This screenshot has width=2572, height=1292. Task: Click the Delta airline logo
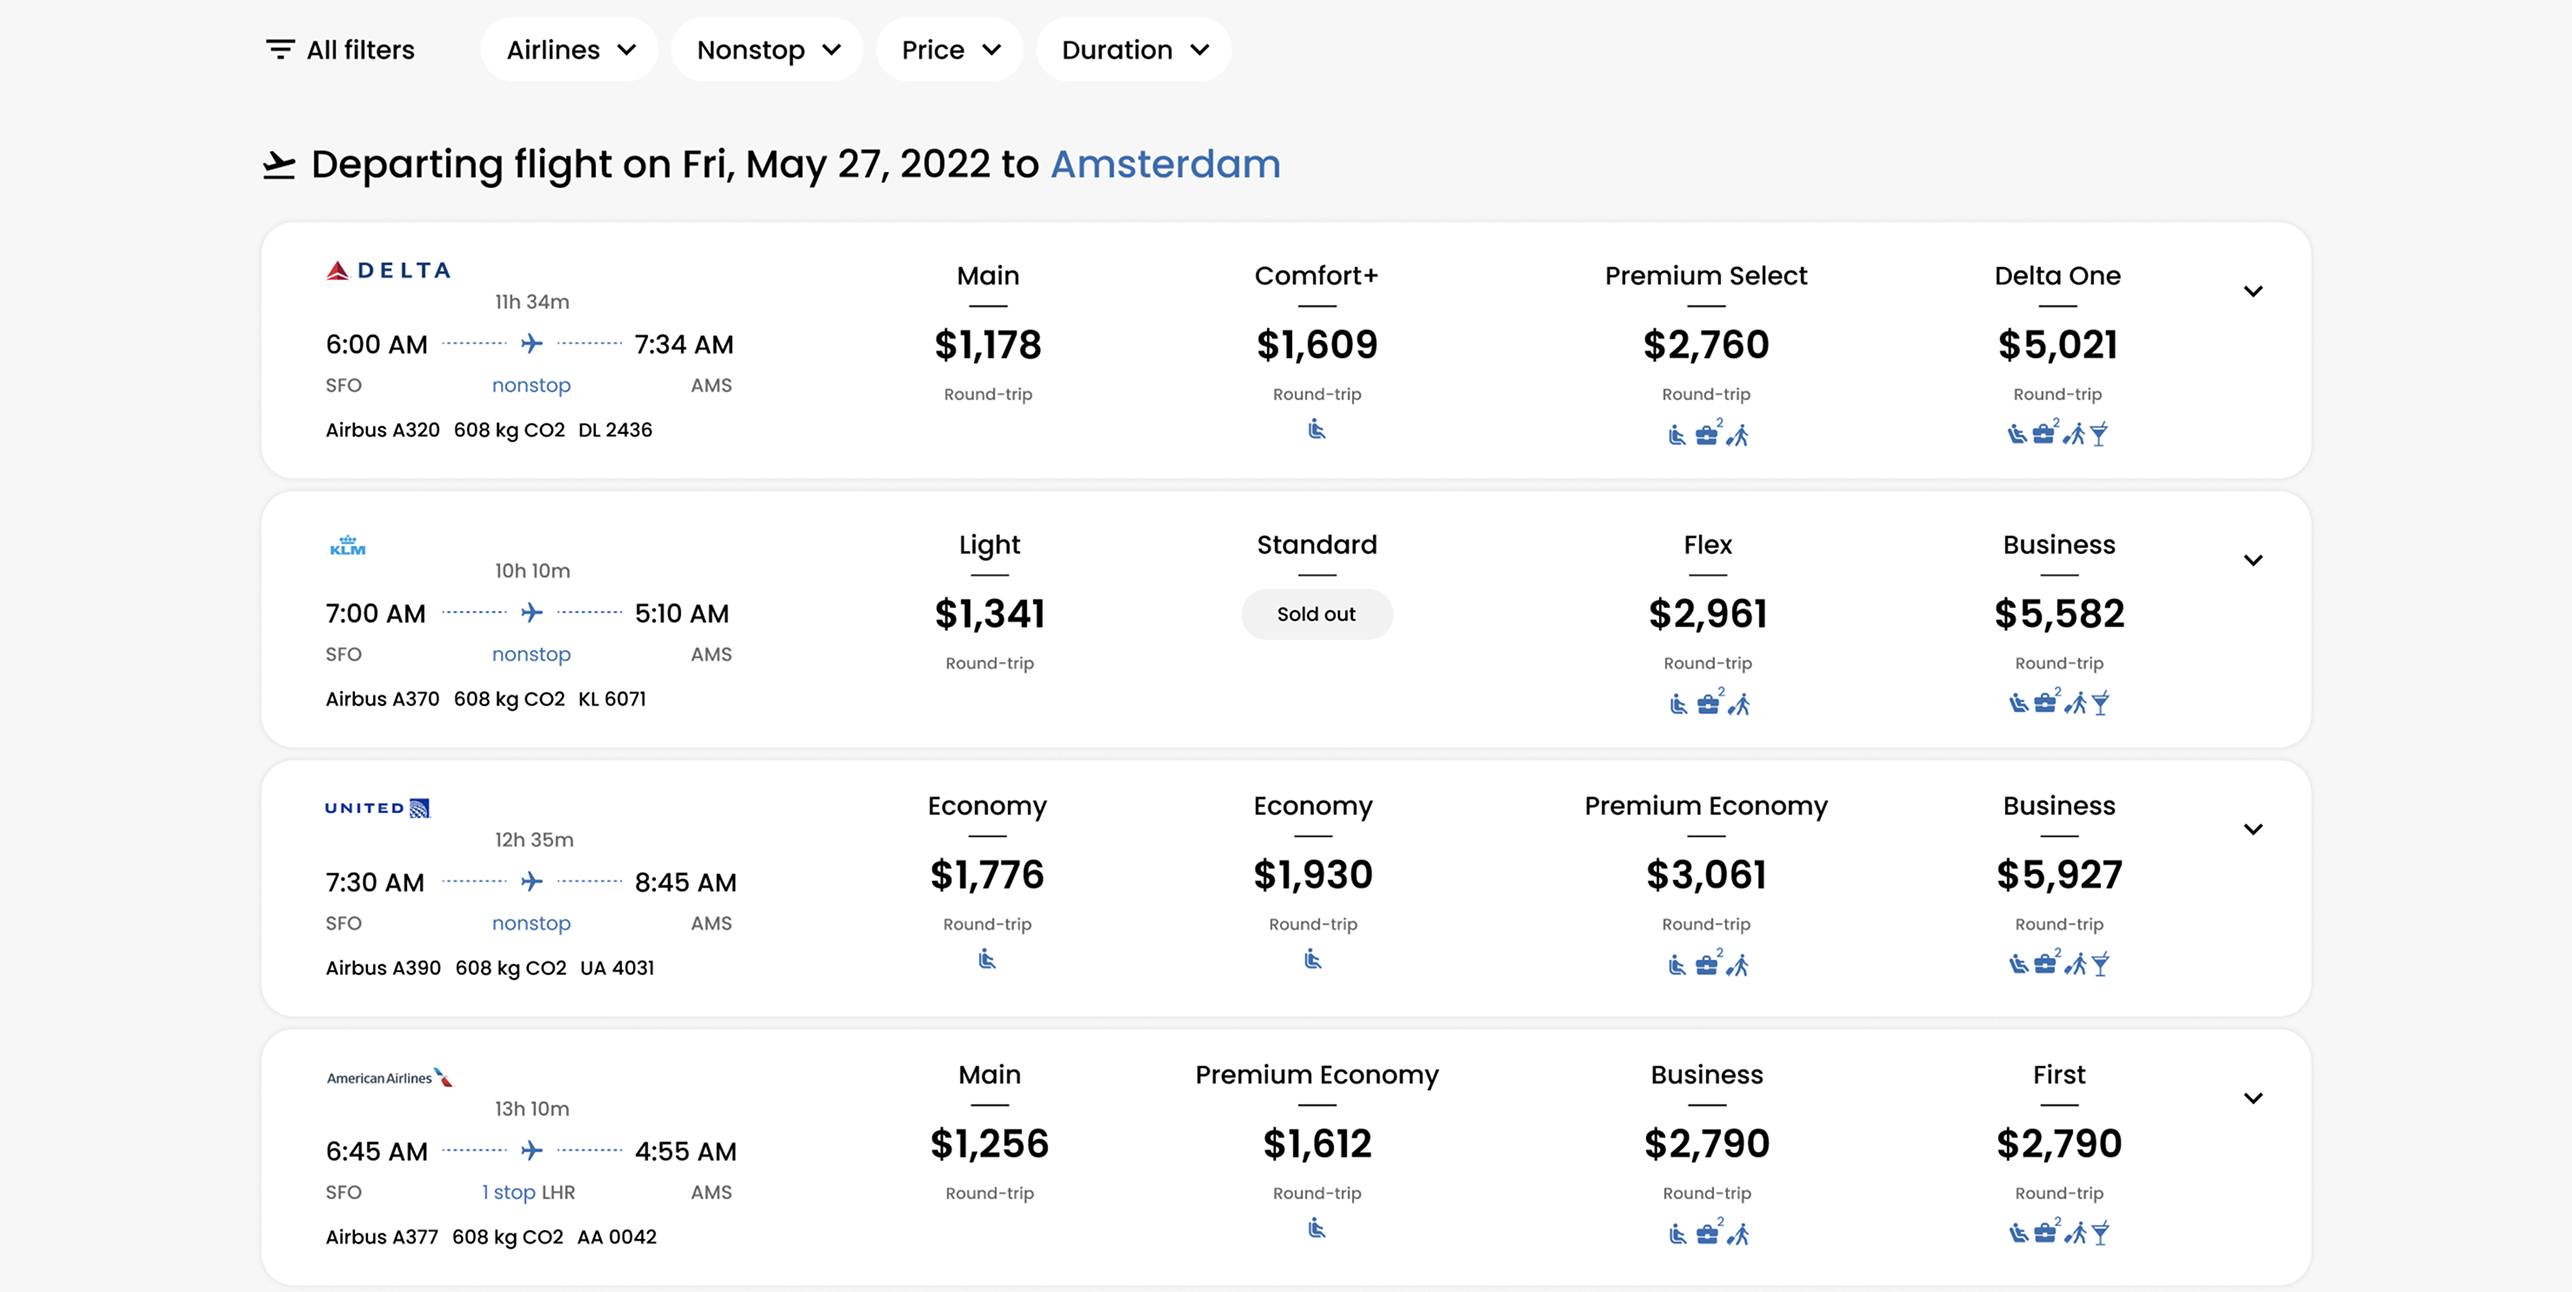pyautogui.click(x=388, y=270)
